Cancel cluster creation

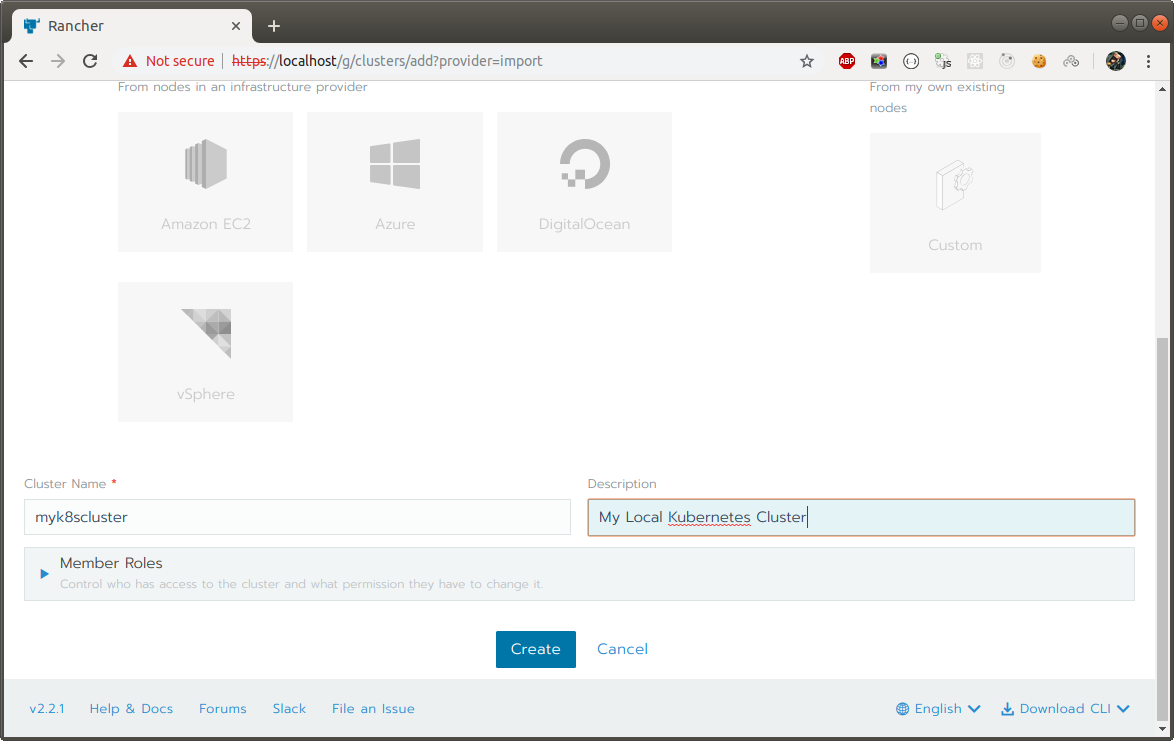pyautogui.click(x=622, y=649)
